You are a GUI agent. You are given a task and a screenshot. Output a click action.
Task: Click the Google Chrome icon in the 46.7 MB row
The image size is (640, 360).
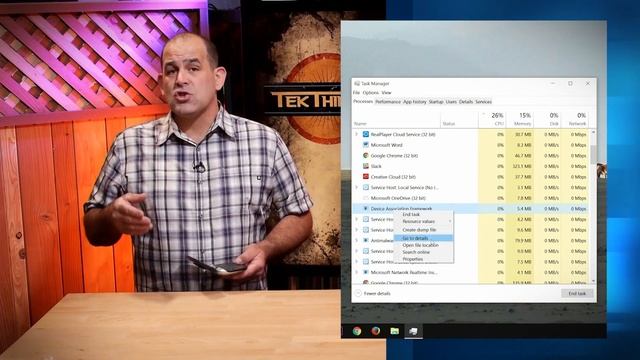pyautogui.click(x=366, y=156)
